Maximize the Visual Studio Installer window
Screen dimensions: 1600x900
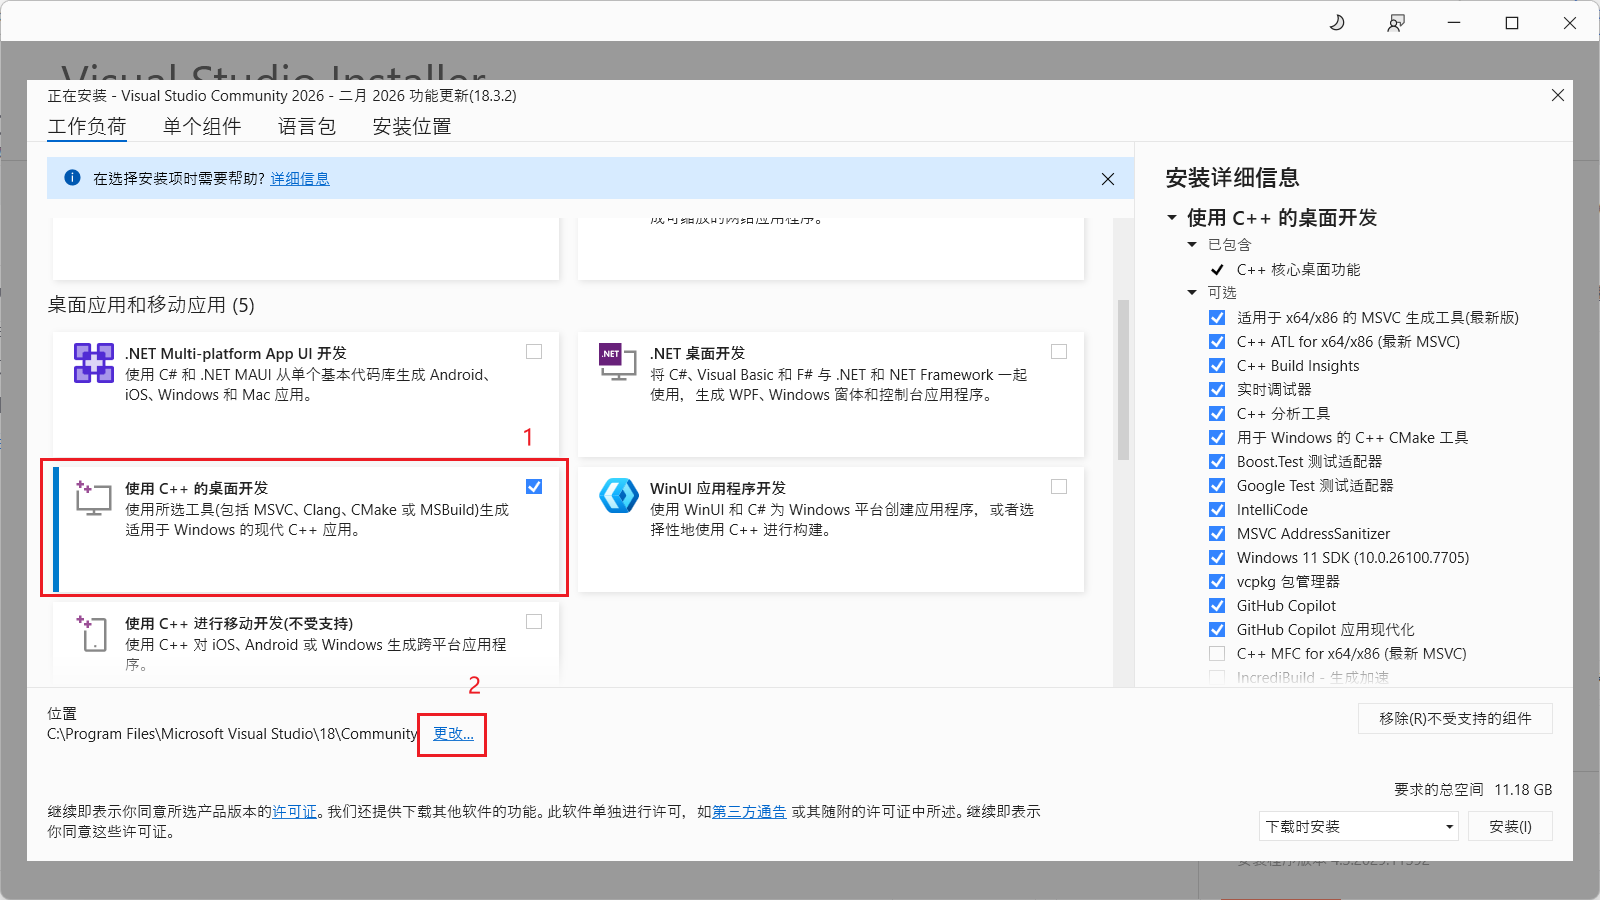(x=1512, y=22)
